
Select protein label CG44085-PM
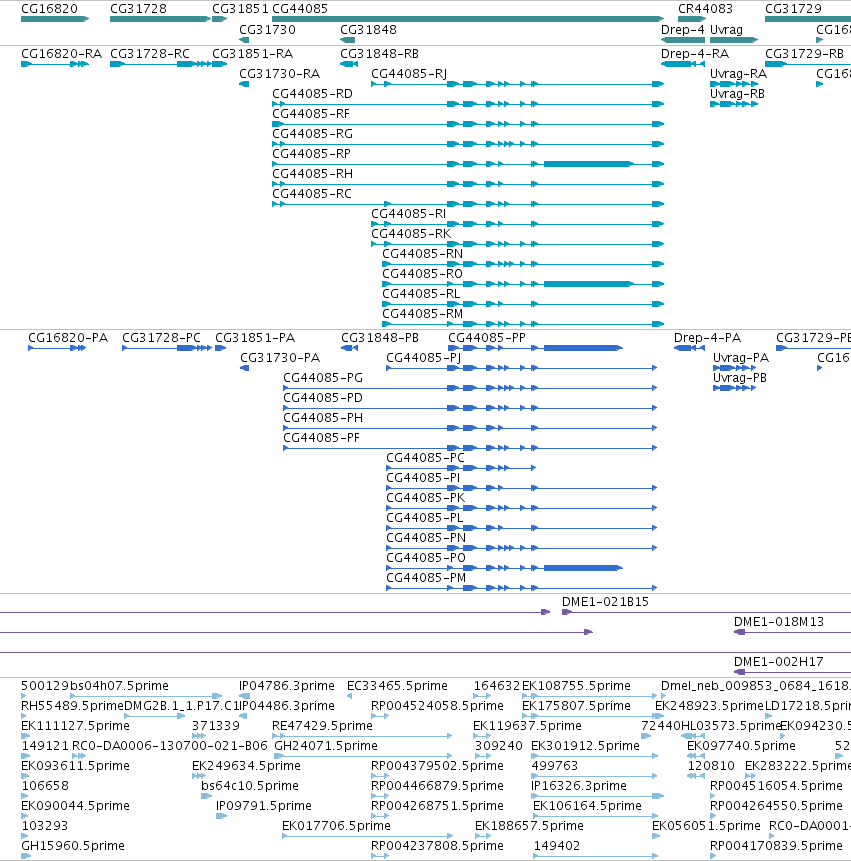[426, 578]
